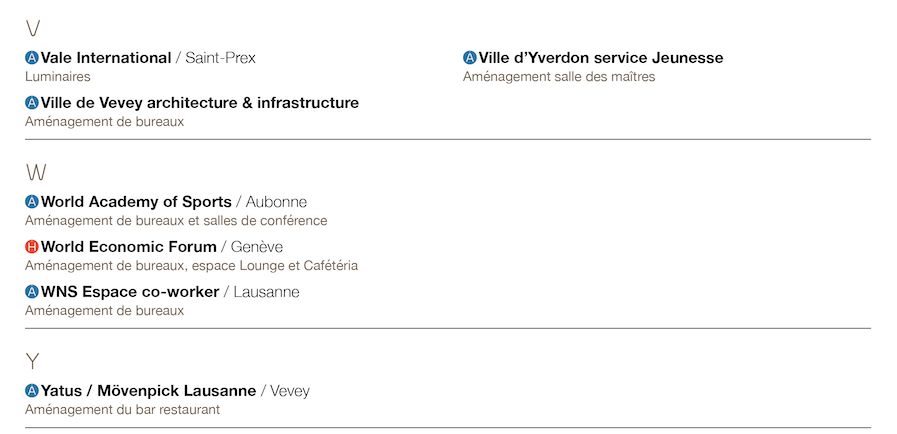
Task: Open Ville de Vevey architecture & infrastructure
Action: [x=200, y=103]
